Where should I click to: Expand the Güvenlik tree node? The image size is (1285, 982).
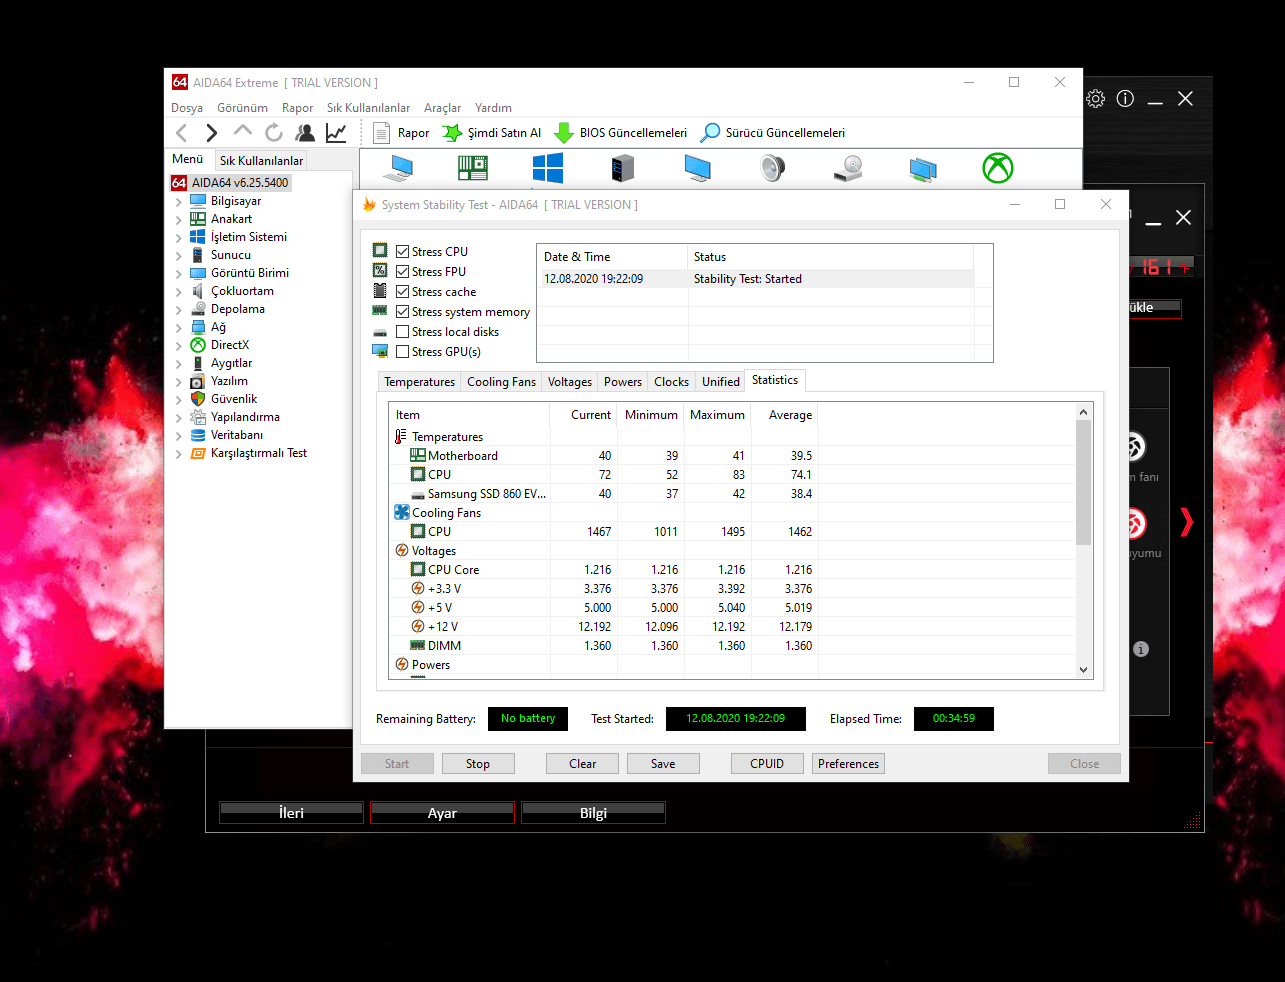coord(179,400)
